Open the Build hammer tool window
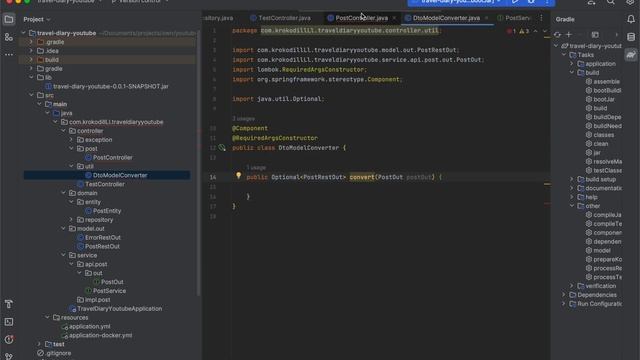640x360 pixels. pyautogui.click(x=9, y=304)
